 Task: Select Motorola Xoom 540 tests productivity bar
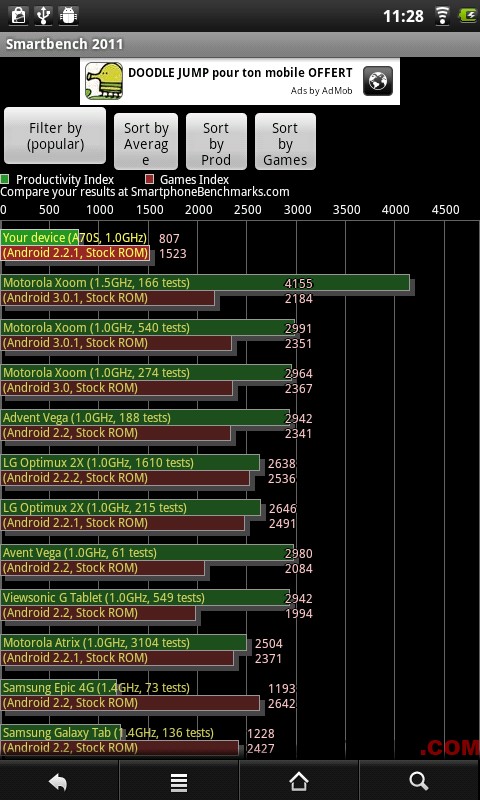tap(147, 328)
